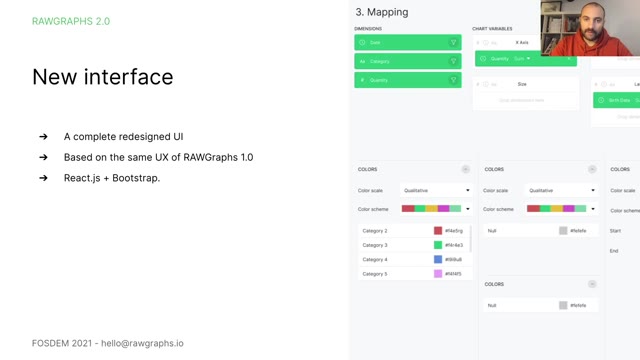Click the 'Start' label in the right colors panel

tap(615, 231)
